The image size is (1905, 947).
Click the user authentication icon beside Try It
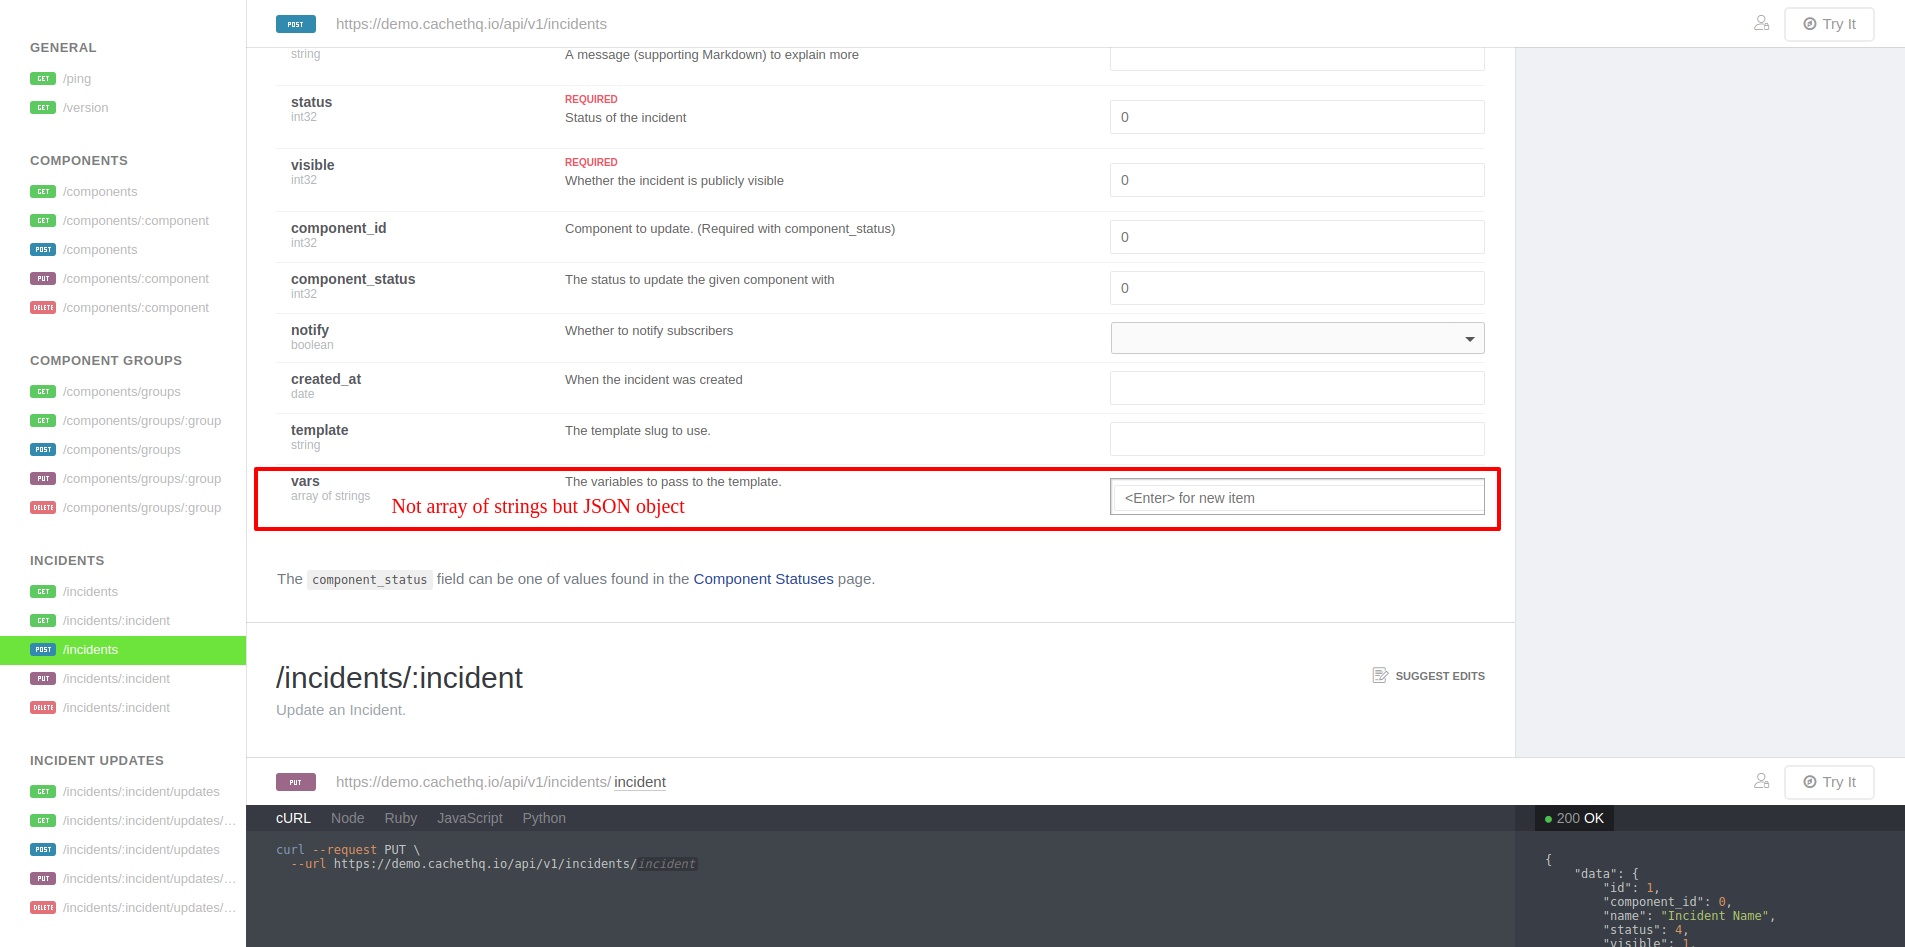pos(1762,22)
